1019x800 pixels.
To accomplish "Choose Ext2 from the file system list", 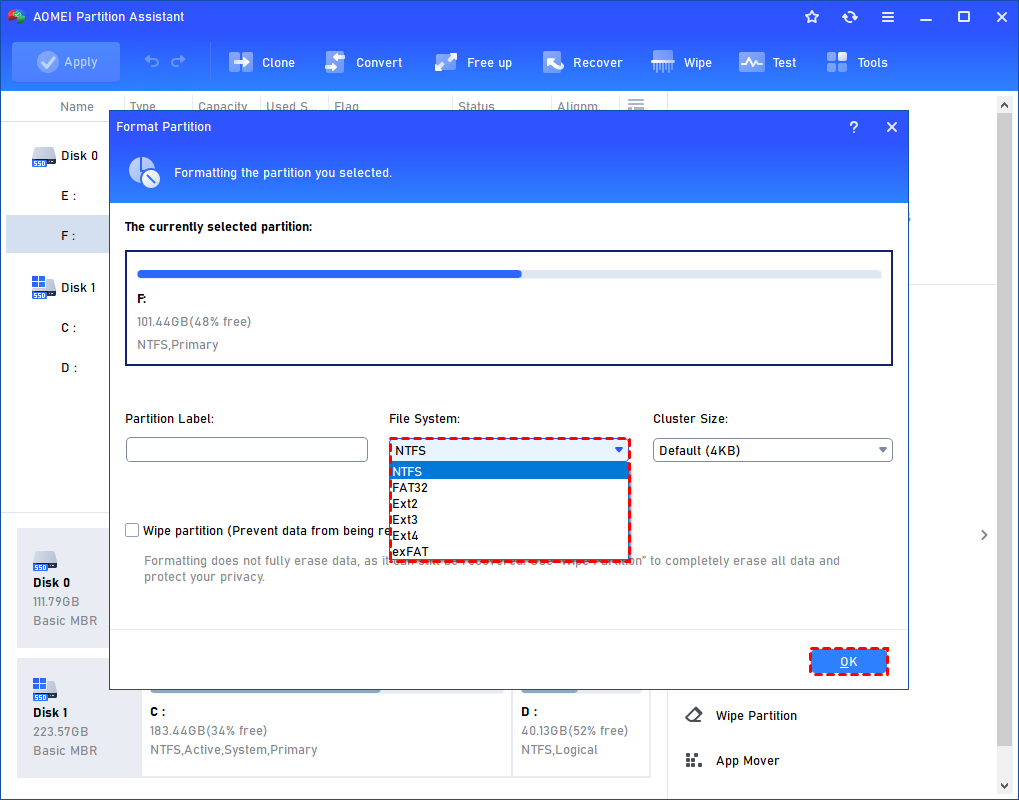I will point(509,504).
